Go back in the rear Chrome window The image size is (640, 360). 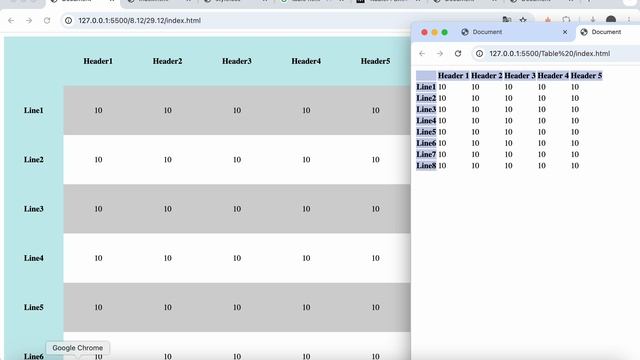11,20
